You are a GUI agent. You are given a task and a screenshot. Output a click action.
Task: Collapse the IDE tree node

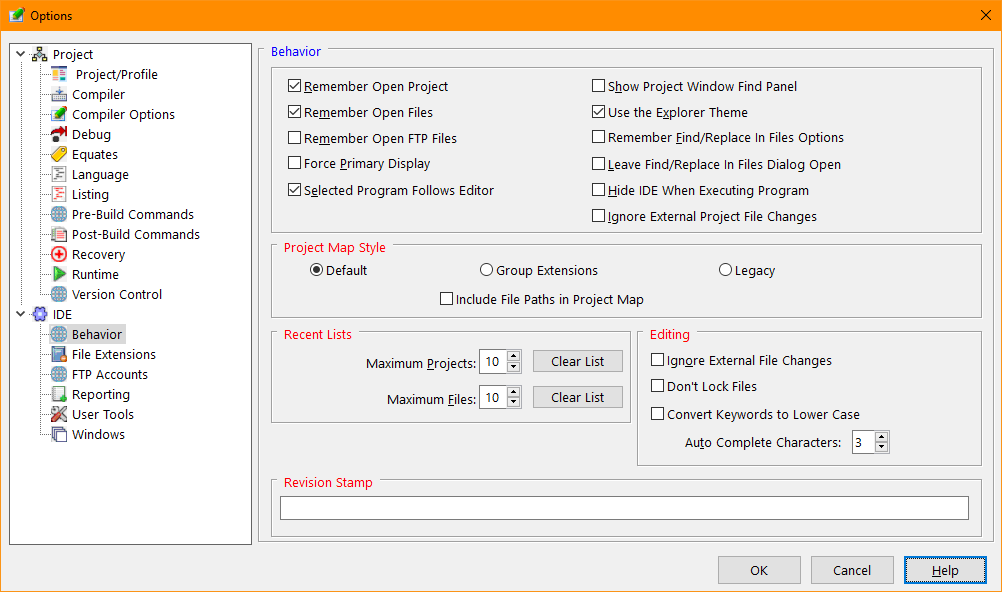(x=22, y=315)
